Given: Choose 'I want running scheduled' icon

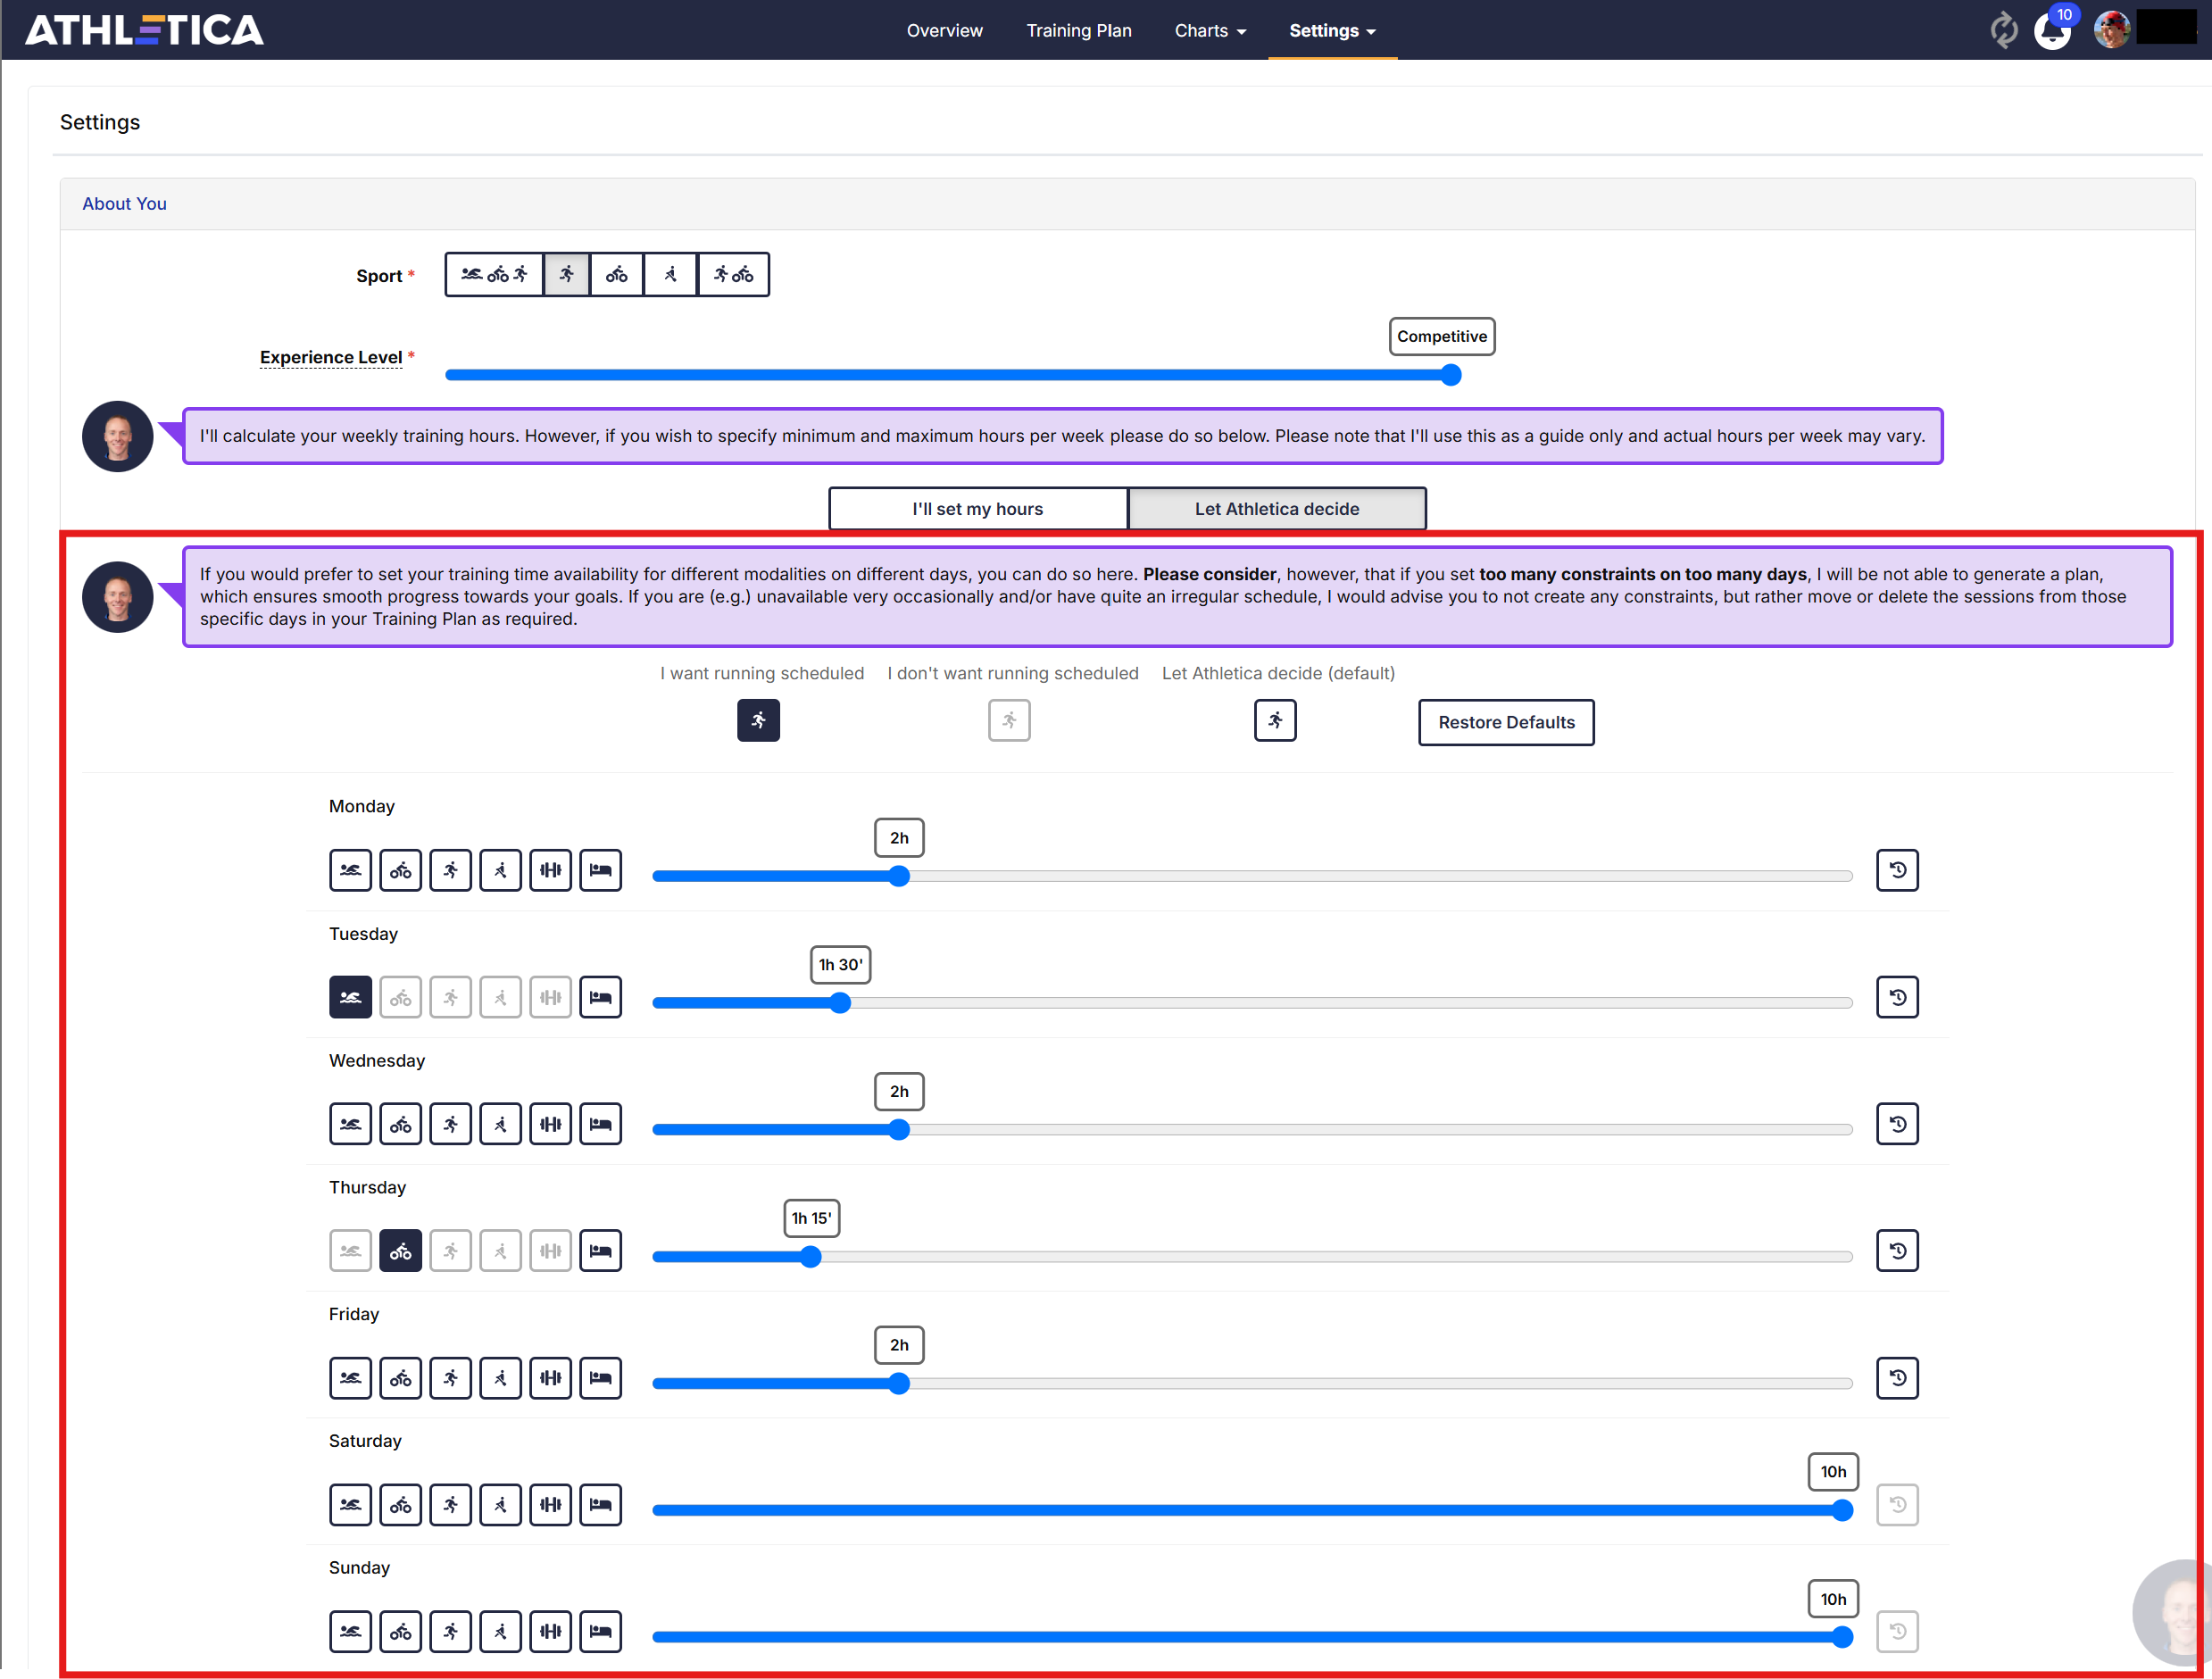Looking at the screenshot, I should [758, 720].
